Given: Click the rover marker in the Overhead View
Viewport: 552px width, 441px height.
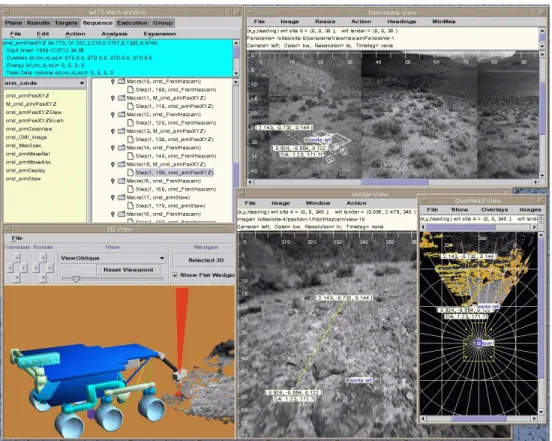Looking at the screenshot, I should click(x=479, y=343).
